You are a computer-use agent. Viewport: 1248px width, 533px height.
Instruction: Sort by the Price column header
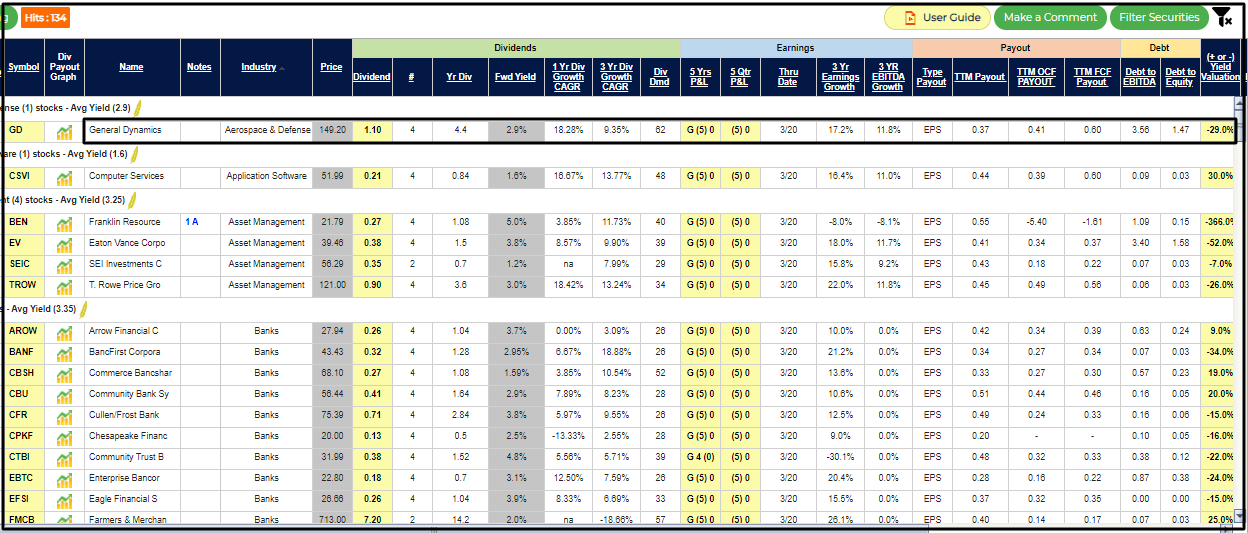coord(331,67)
